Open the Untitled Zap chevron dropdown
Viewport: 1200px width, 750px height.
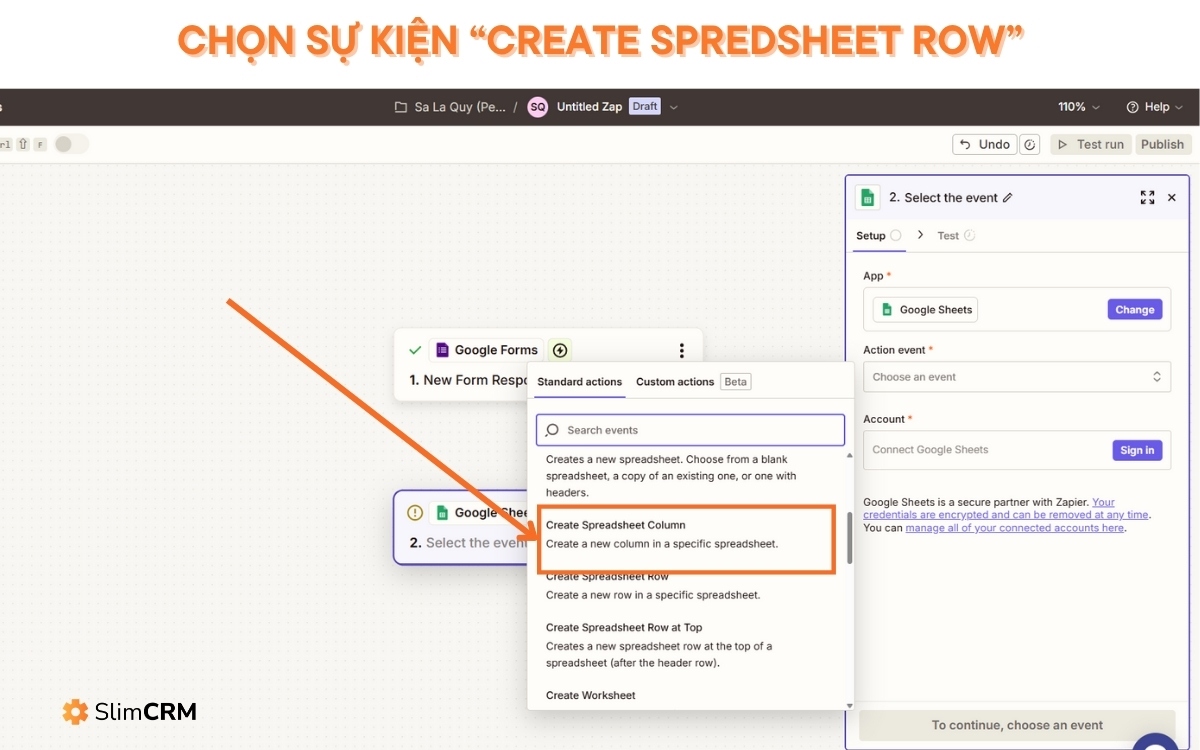click(x=674, y=107)
